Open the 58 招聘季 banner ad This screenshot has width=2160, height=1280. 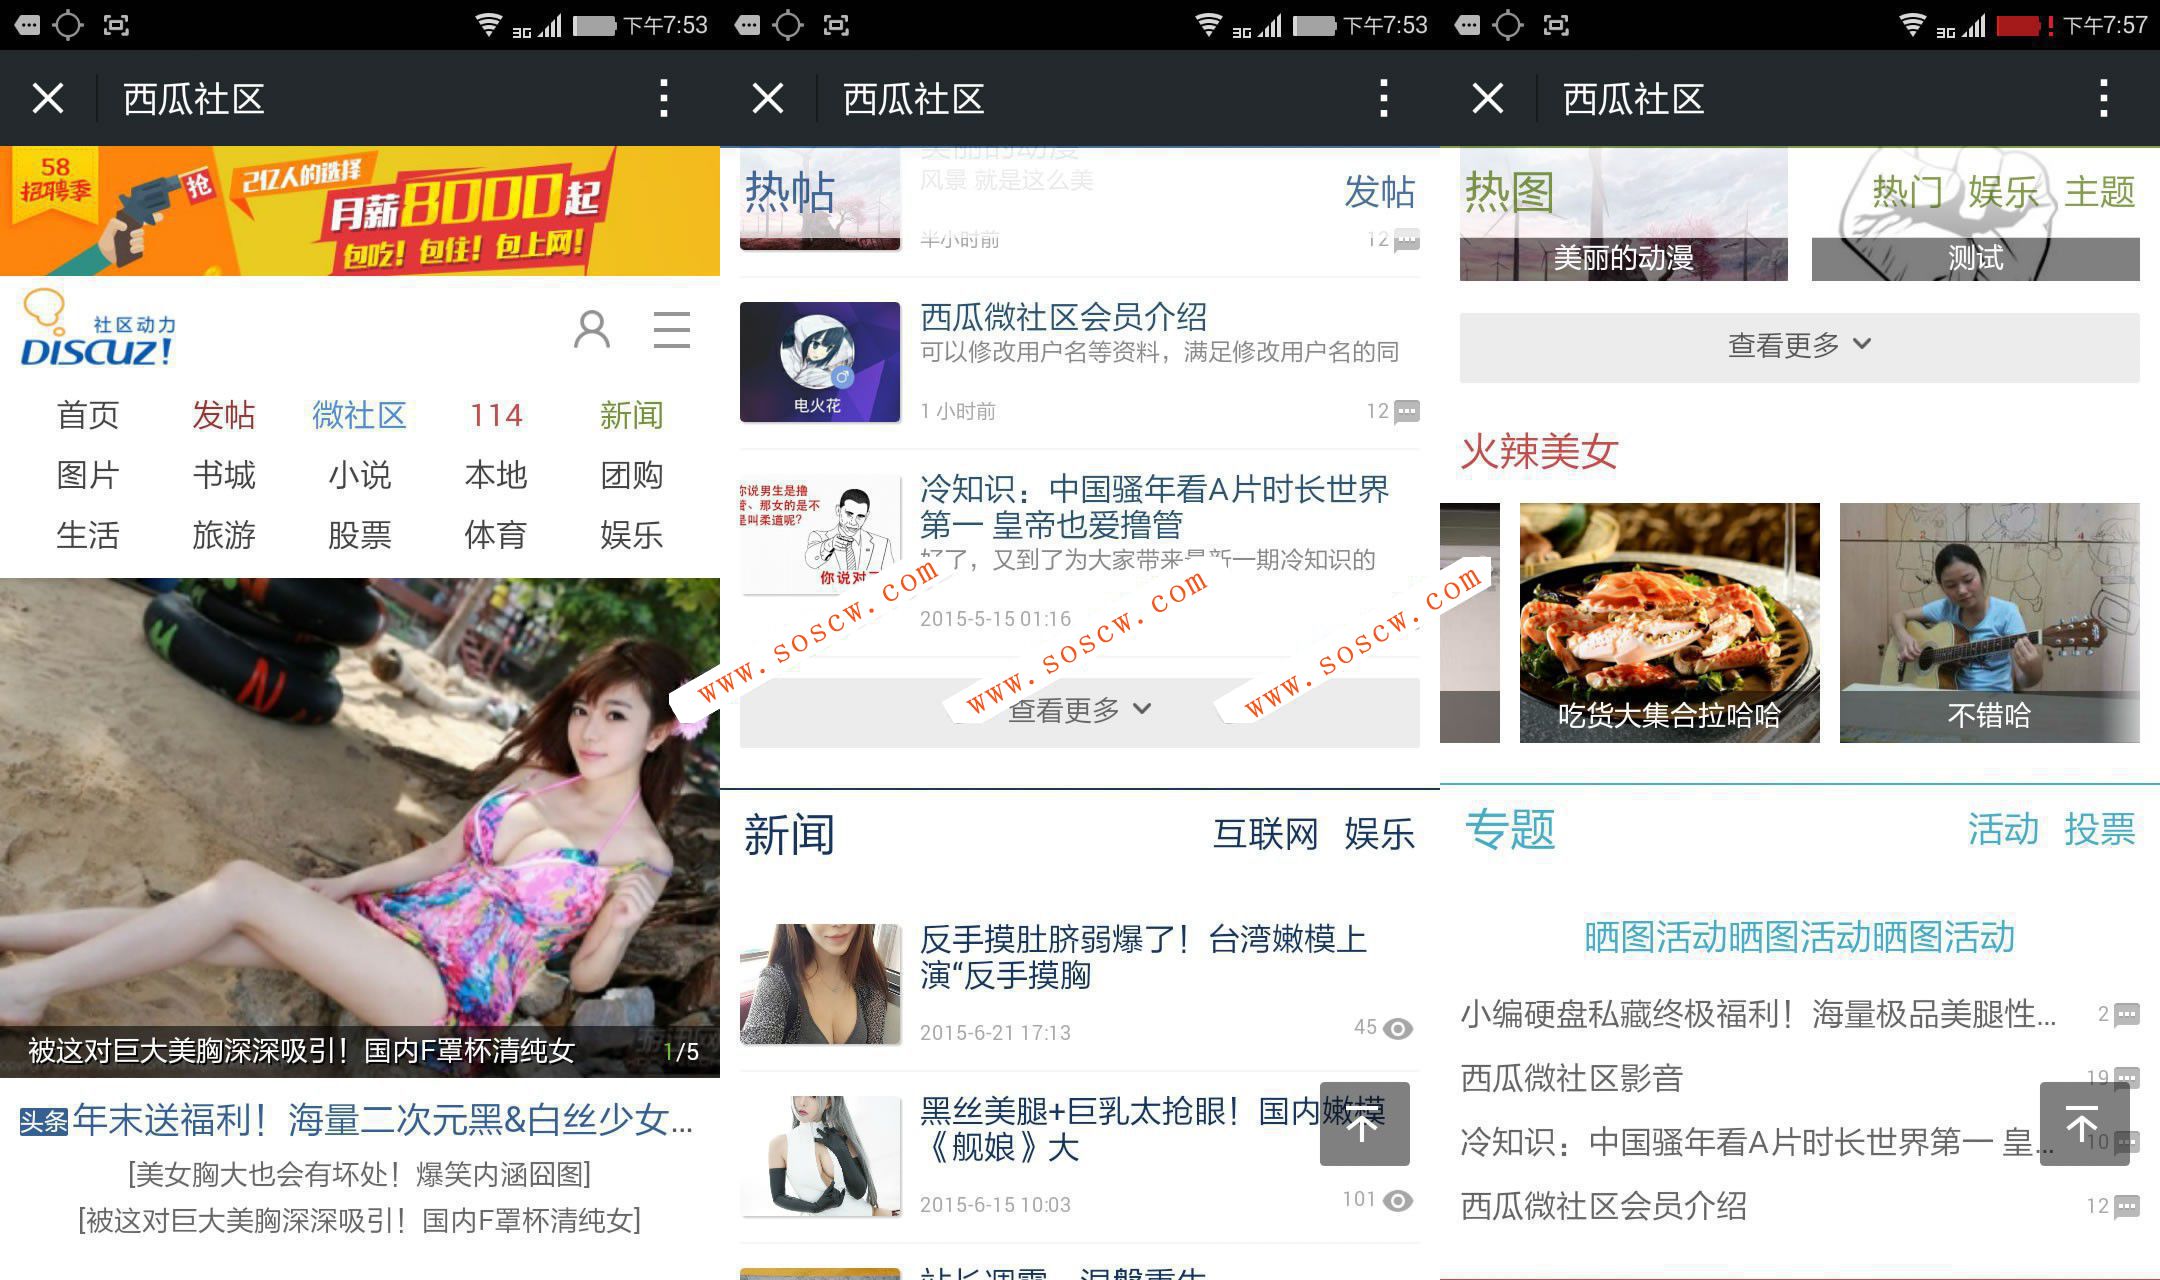coord(360,211)
